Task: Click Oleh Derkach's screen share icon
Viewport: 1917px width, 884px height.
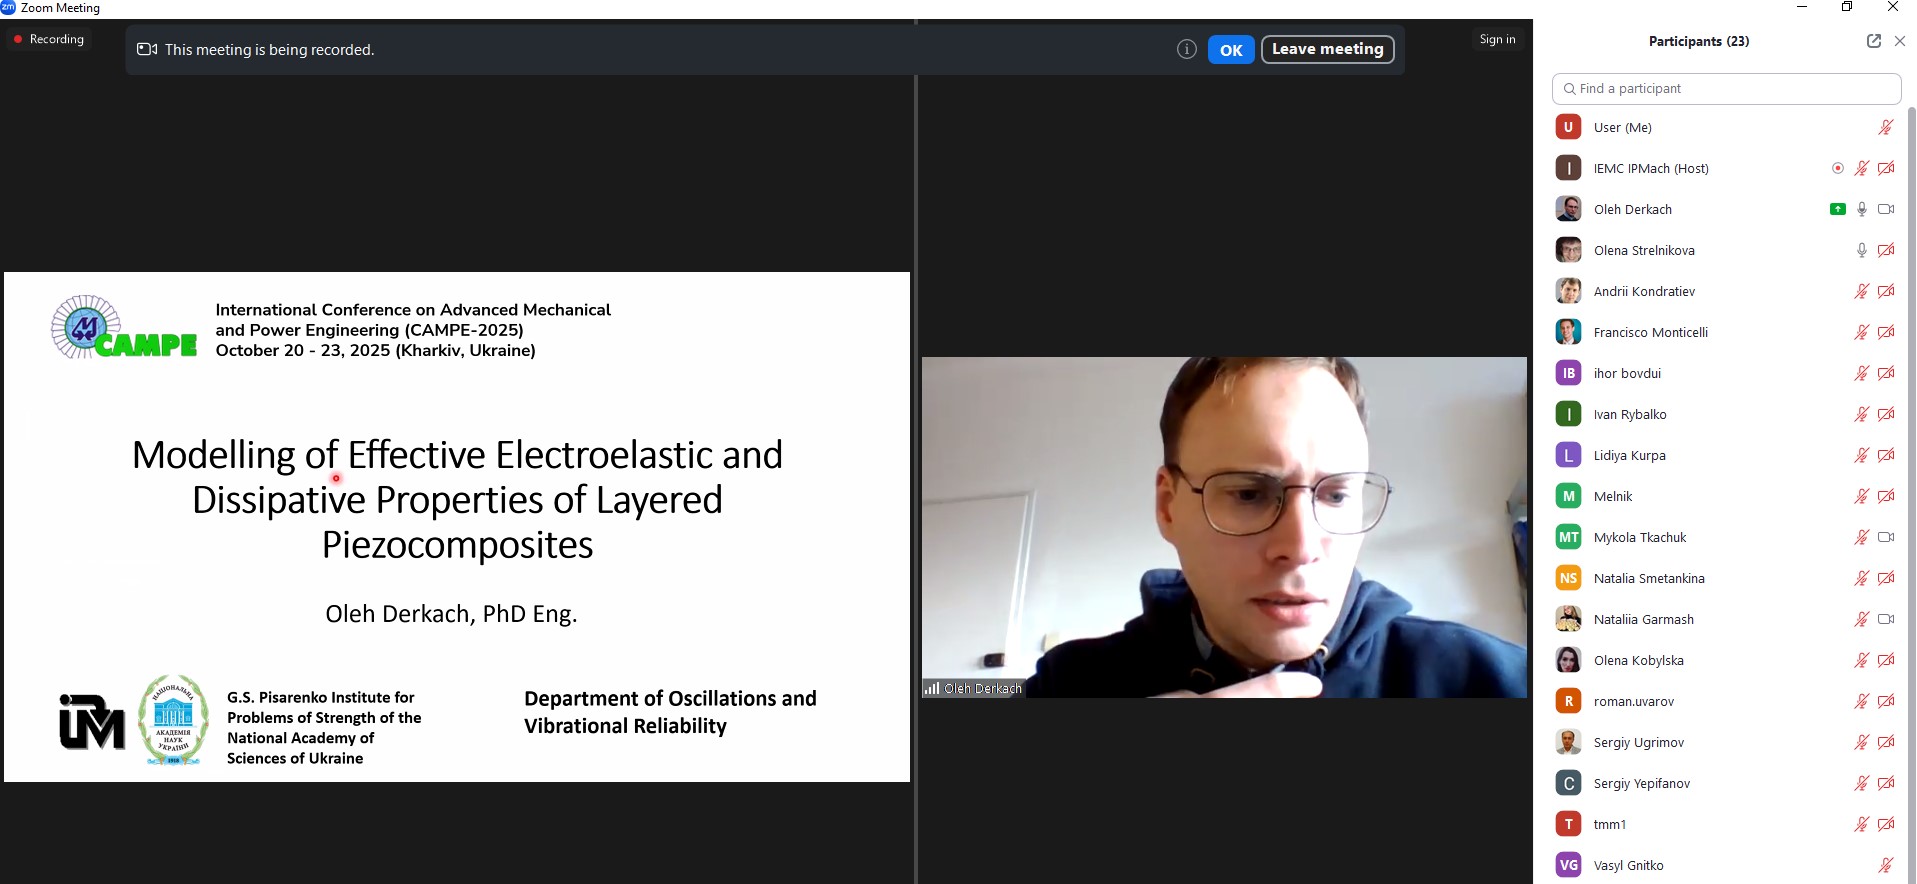Action: coord(1837,209)
